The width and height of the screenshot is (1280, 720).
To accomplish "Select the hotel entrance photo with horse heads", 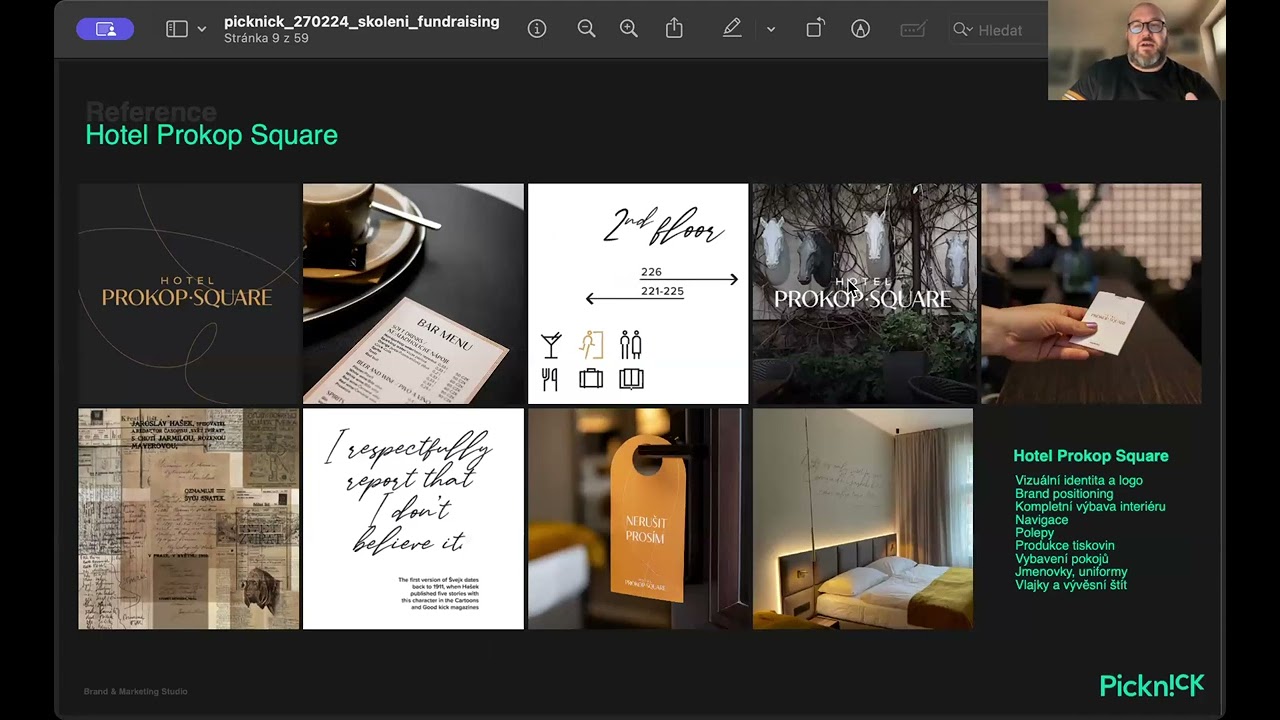I will pyautogui.click(x=864, y=293).
